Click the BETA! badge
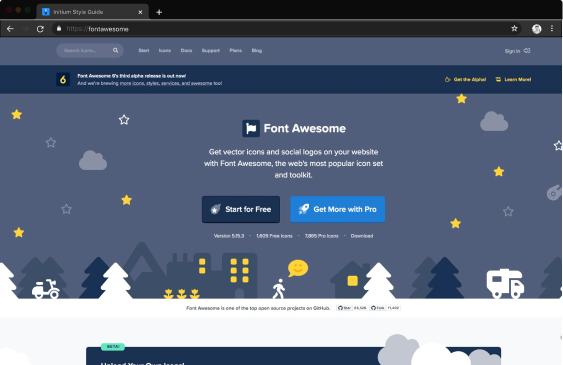 (113, 347)
